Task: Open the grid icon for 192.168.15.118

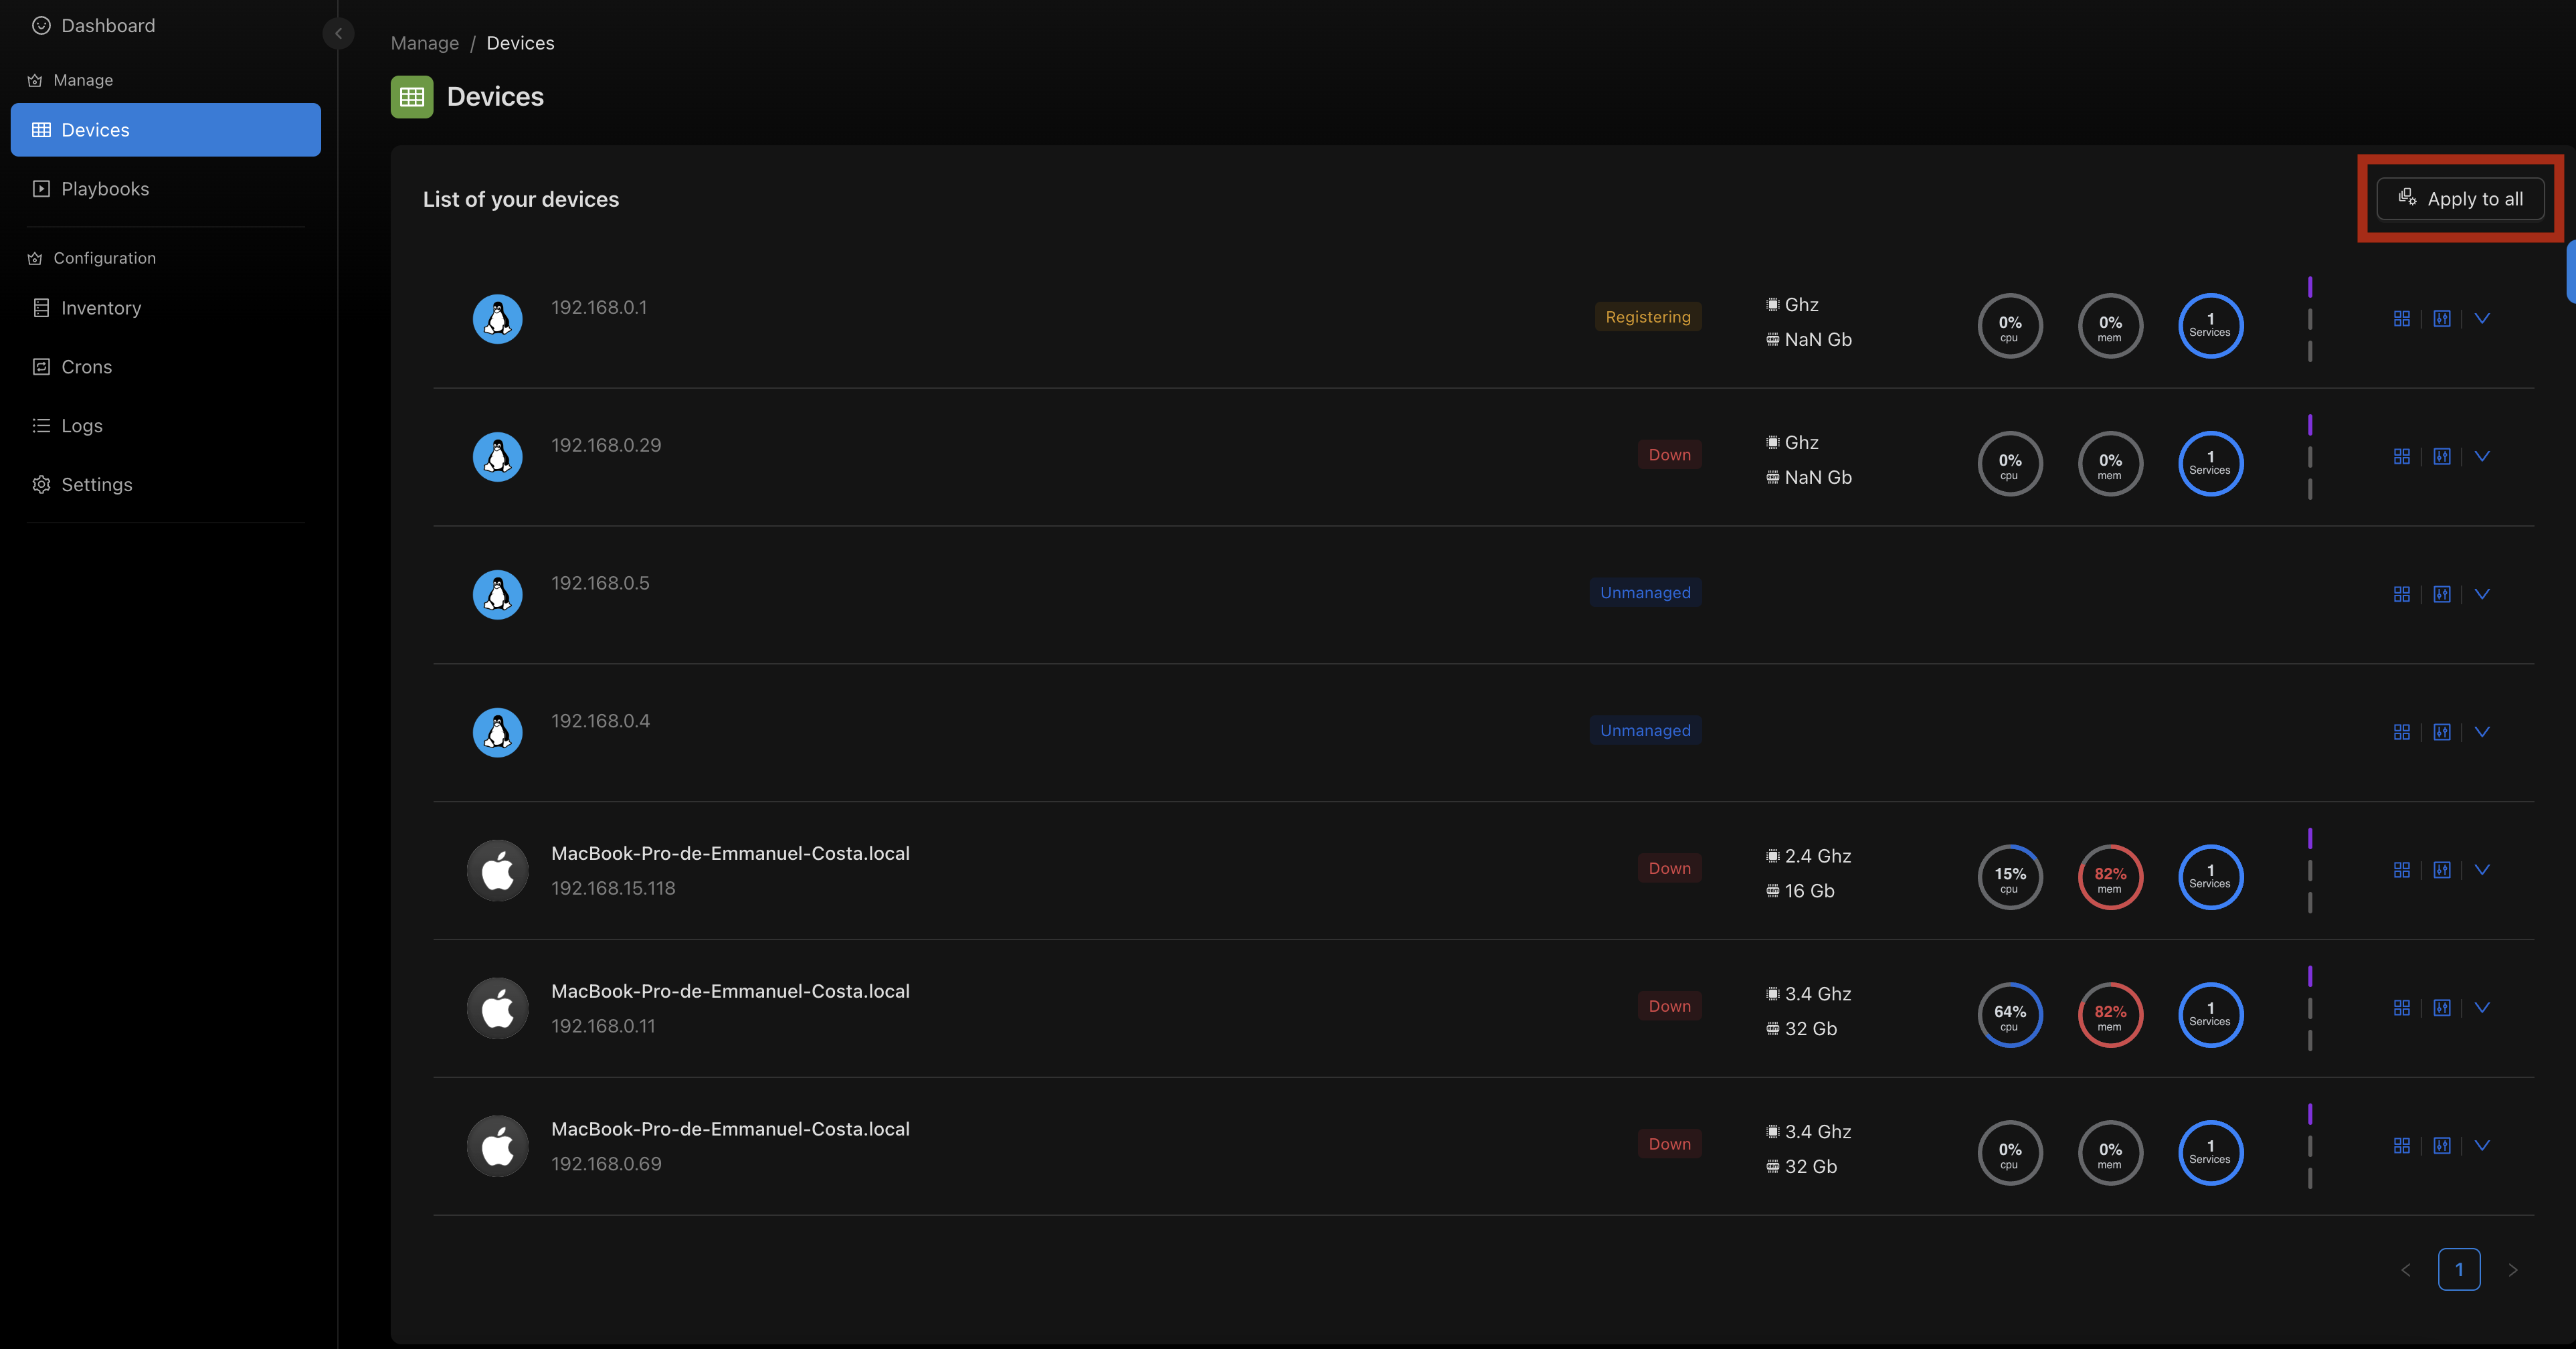Action: click(2402, 870)
